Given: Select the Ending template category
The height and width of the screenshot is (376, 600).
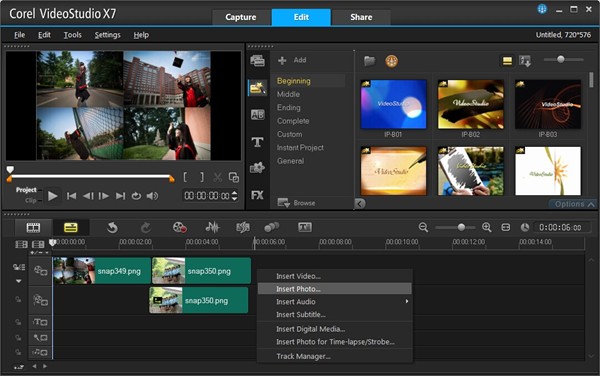Looking at the screenshot, I should point(289,107).
